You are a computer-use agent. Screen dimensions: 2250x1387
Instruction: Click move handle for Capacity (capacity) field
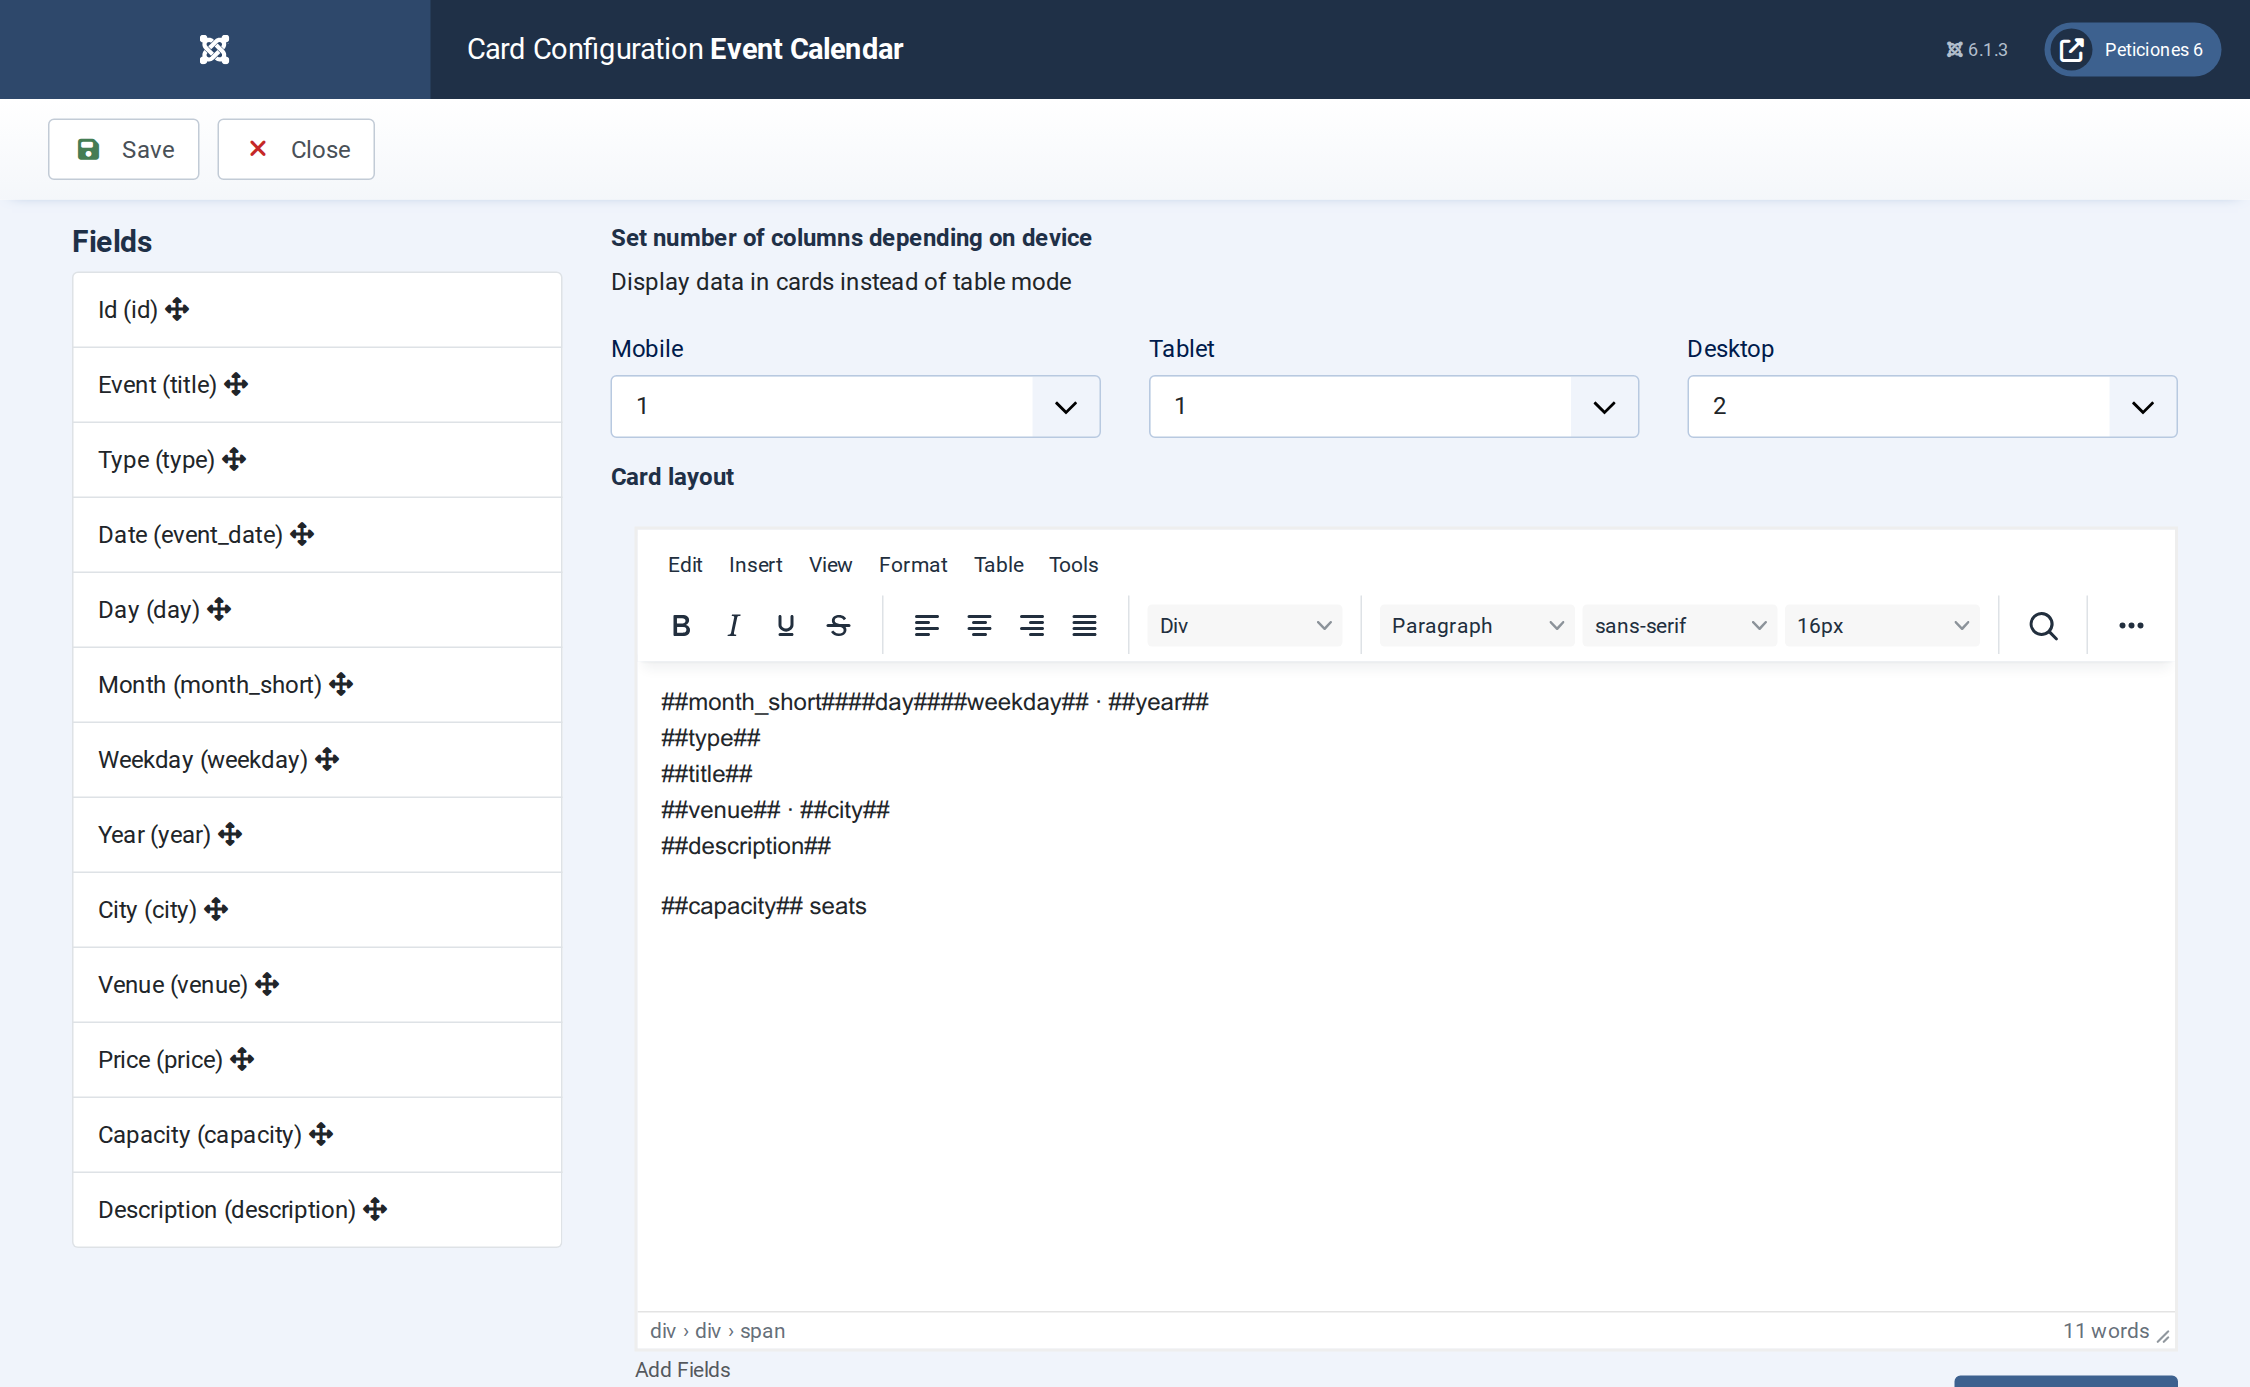pyautogui.click(x=321, y=1134)
